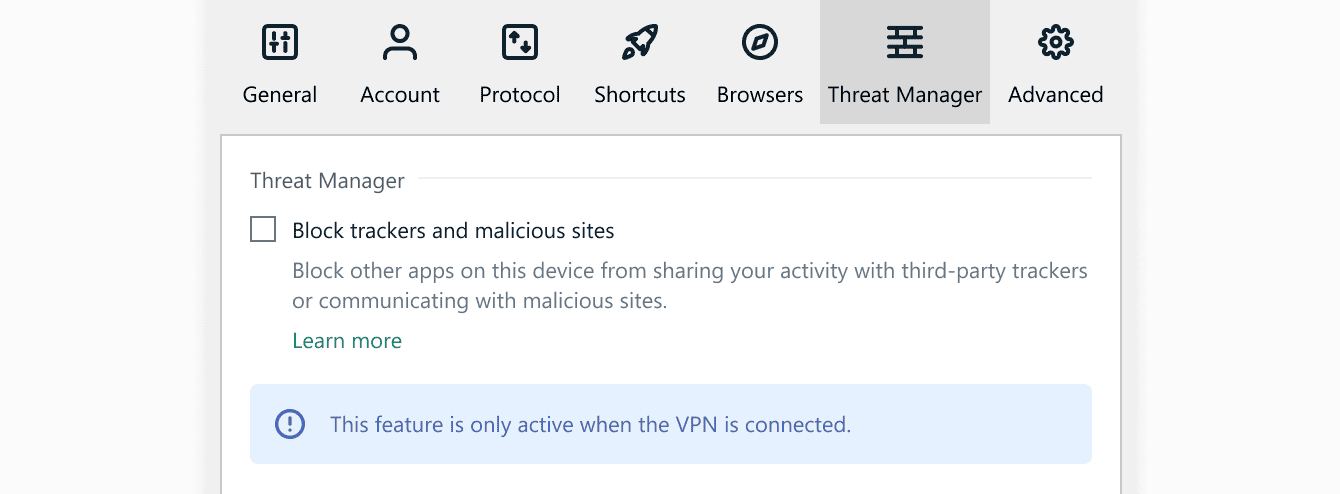Click the VPN connected notice text
This screenshot has height=494, width=1340.
590,424
